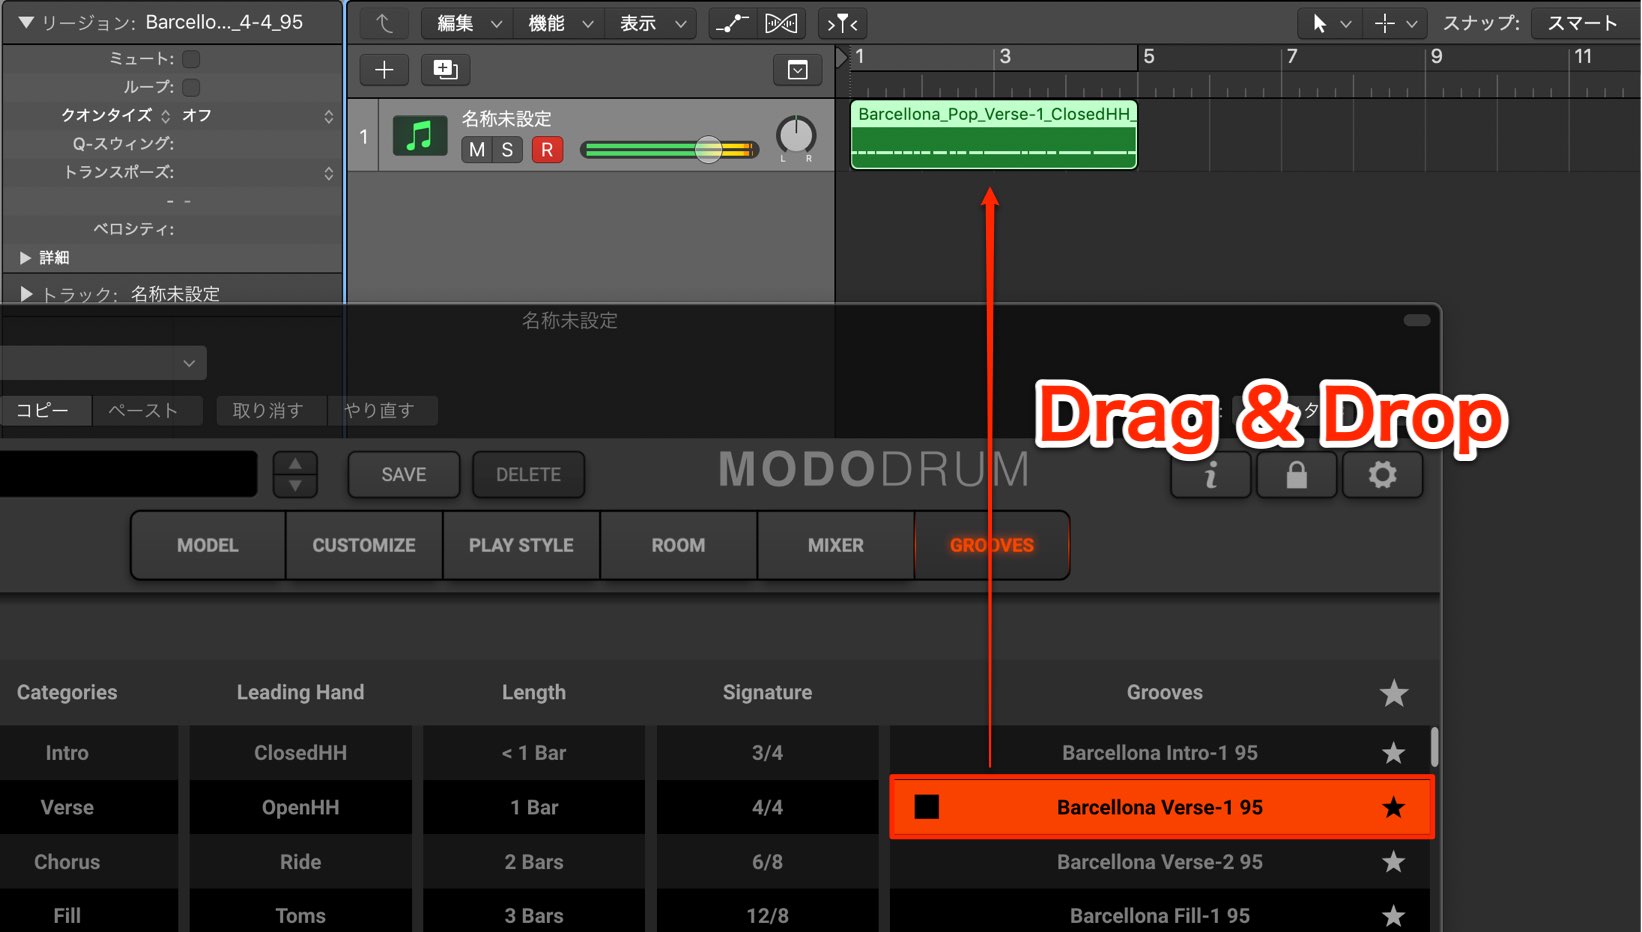
Task: Click the back arrow icon in the tracks toolbar
Action: [384, 23]
